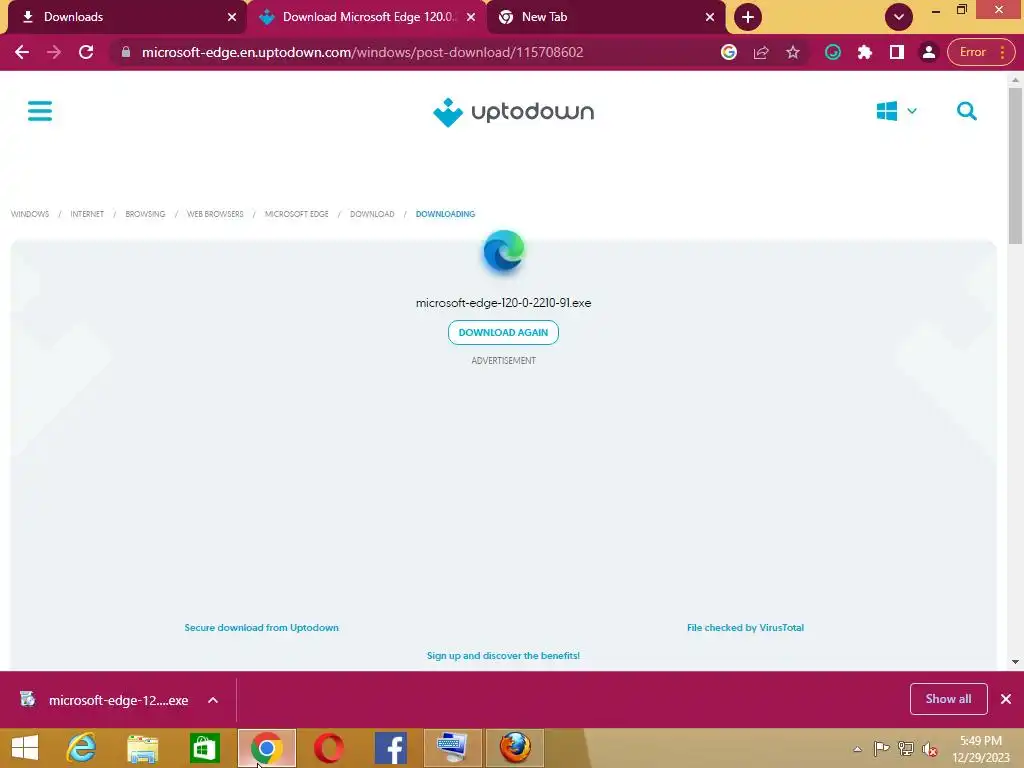Viewport: 1024px width, 768px height.
Task: Launch Opera from taskbar
Action: pyautogui.click(x=328, y=748)
